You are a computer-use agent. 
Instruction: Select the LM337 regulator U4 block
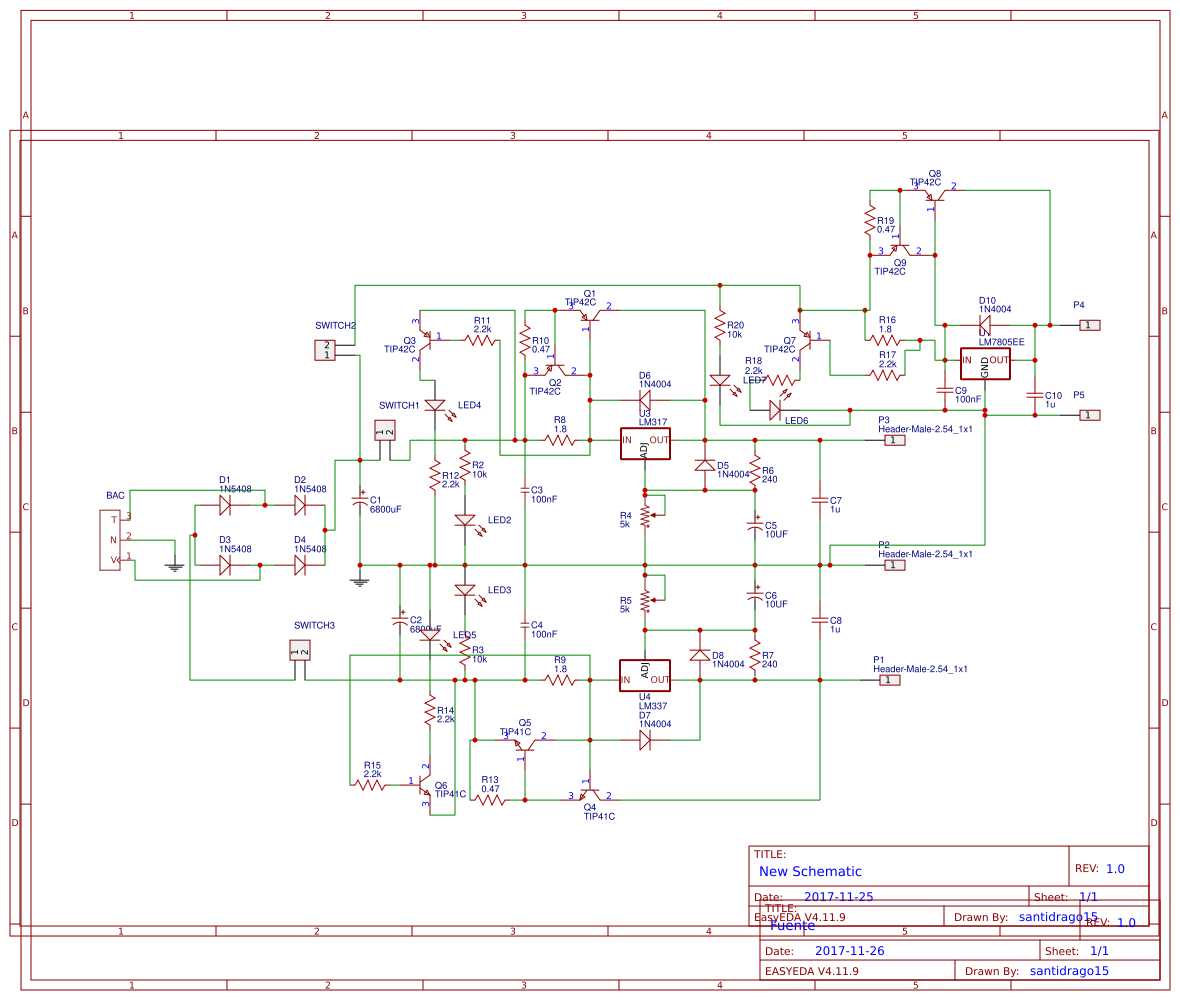pyautogui.click(x=645, y=676)
